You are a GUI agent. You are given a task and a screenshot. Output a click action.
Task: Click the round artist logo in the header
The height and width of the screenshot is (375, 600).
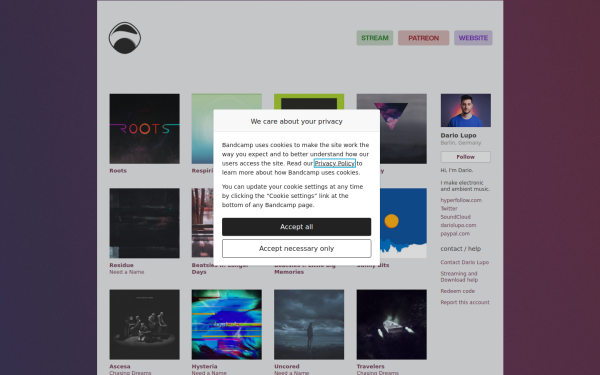[x=125, y=38]
